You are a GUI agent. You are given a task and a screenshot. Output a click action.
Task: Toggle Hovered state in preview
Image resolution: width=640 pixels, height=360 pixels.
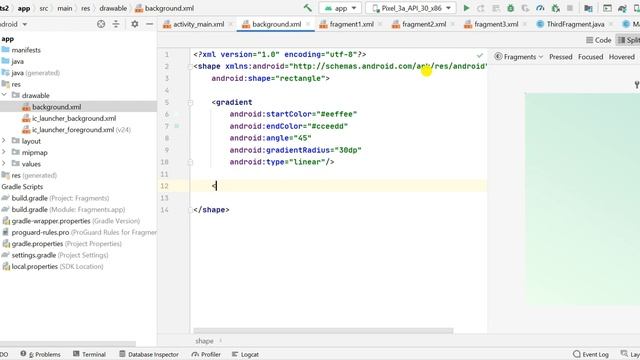(622, 57)
